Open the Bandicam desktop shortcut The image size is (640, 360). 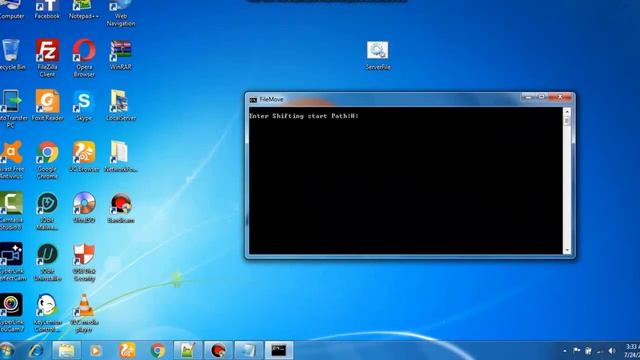pyautogui.click(x=121, y=207)
